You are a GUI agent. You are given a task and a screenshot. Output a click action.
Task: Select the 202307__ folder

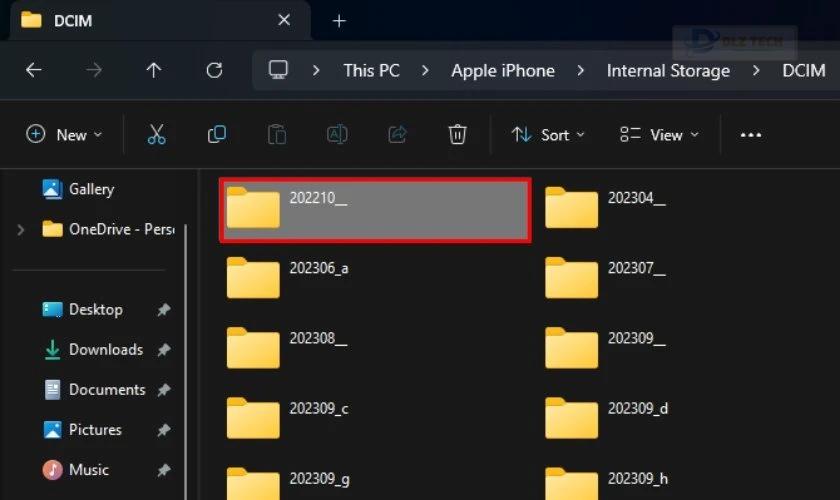pos(605,278)
